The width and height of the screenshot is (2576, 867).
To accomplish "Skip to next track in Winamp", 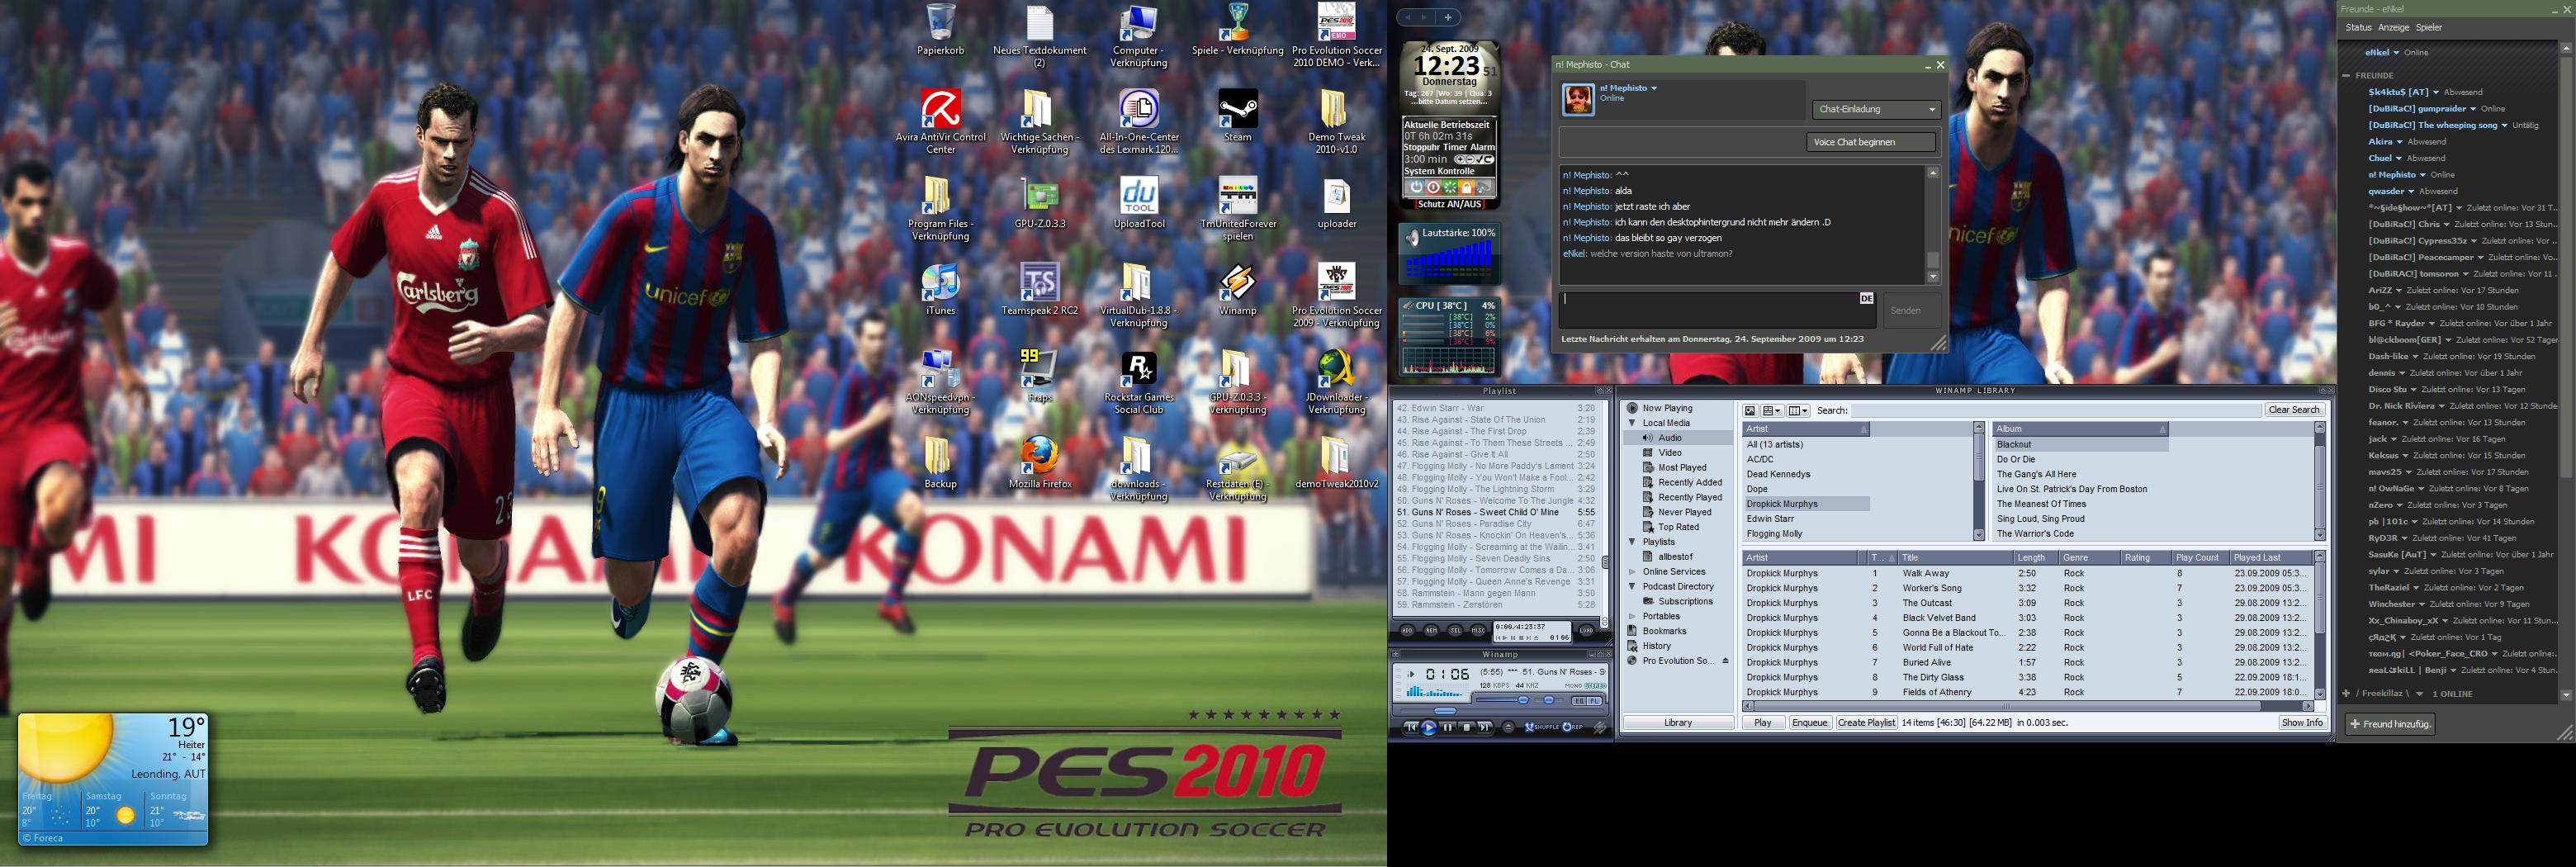I will tap(1485, 728).
